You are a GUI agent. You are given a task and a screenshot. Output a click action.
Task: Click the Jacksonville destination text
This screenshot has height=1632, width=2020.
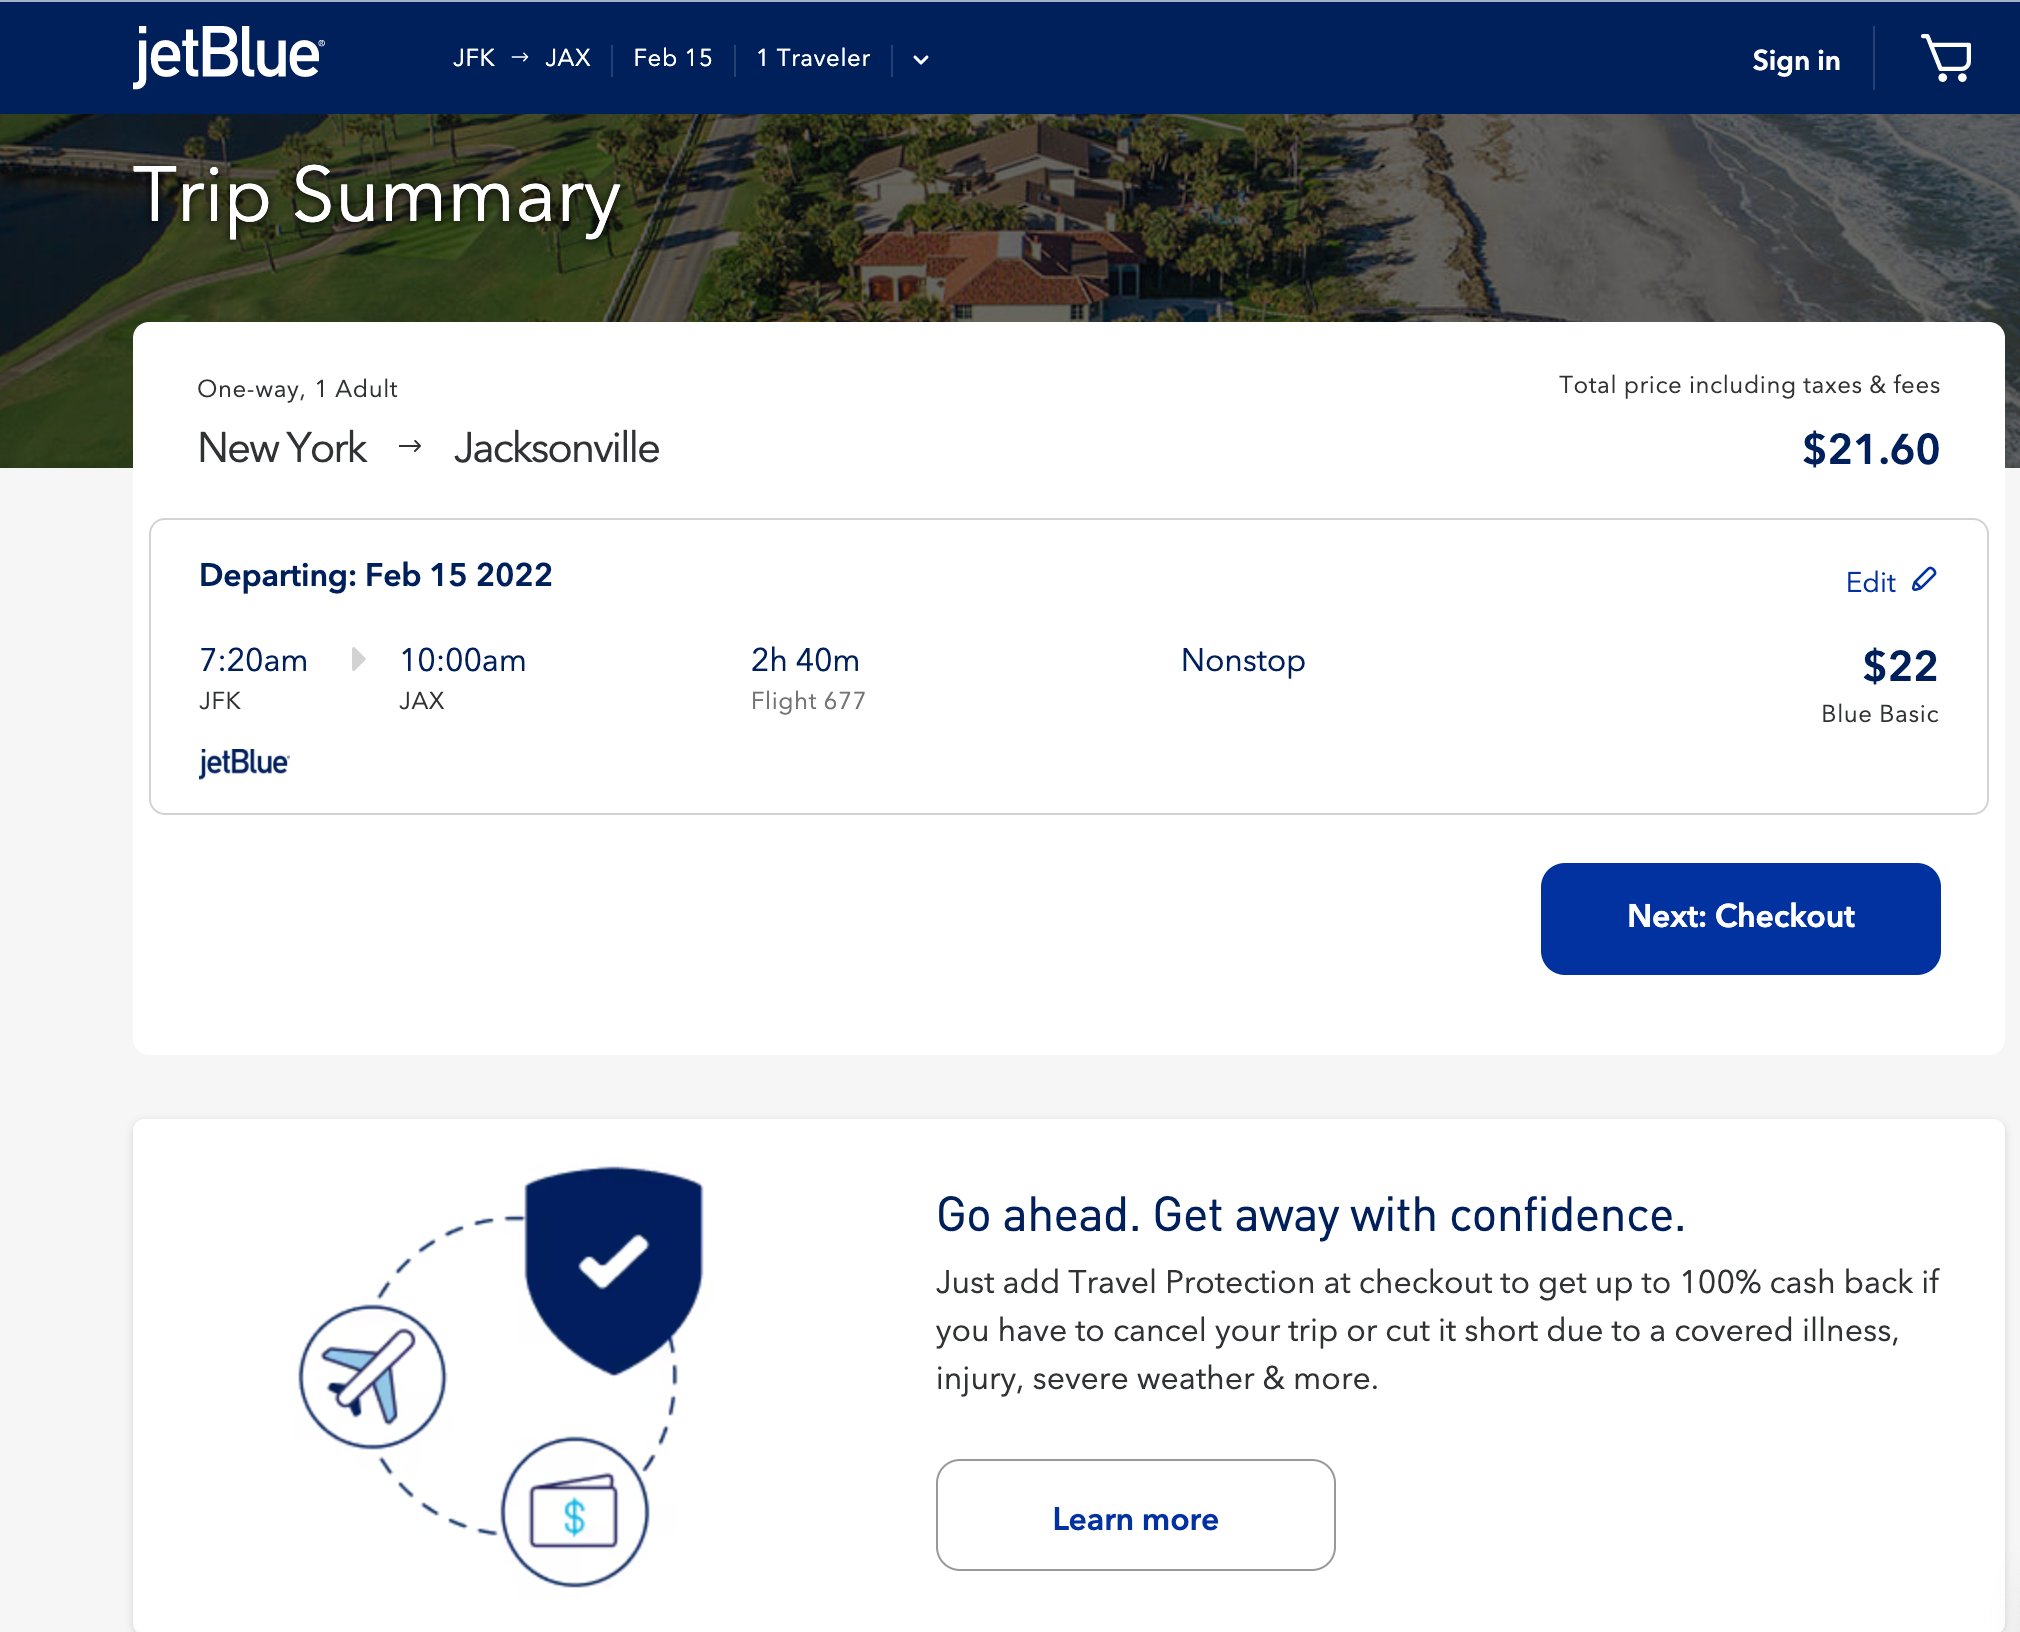tap(556, 448)
